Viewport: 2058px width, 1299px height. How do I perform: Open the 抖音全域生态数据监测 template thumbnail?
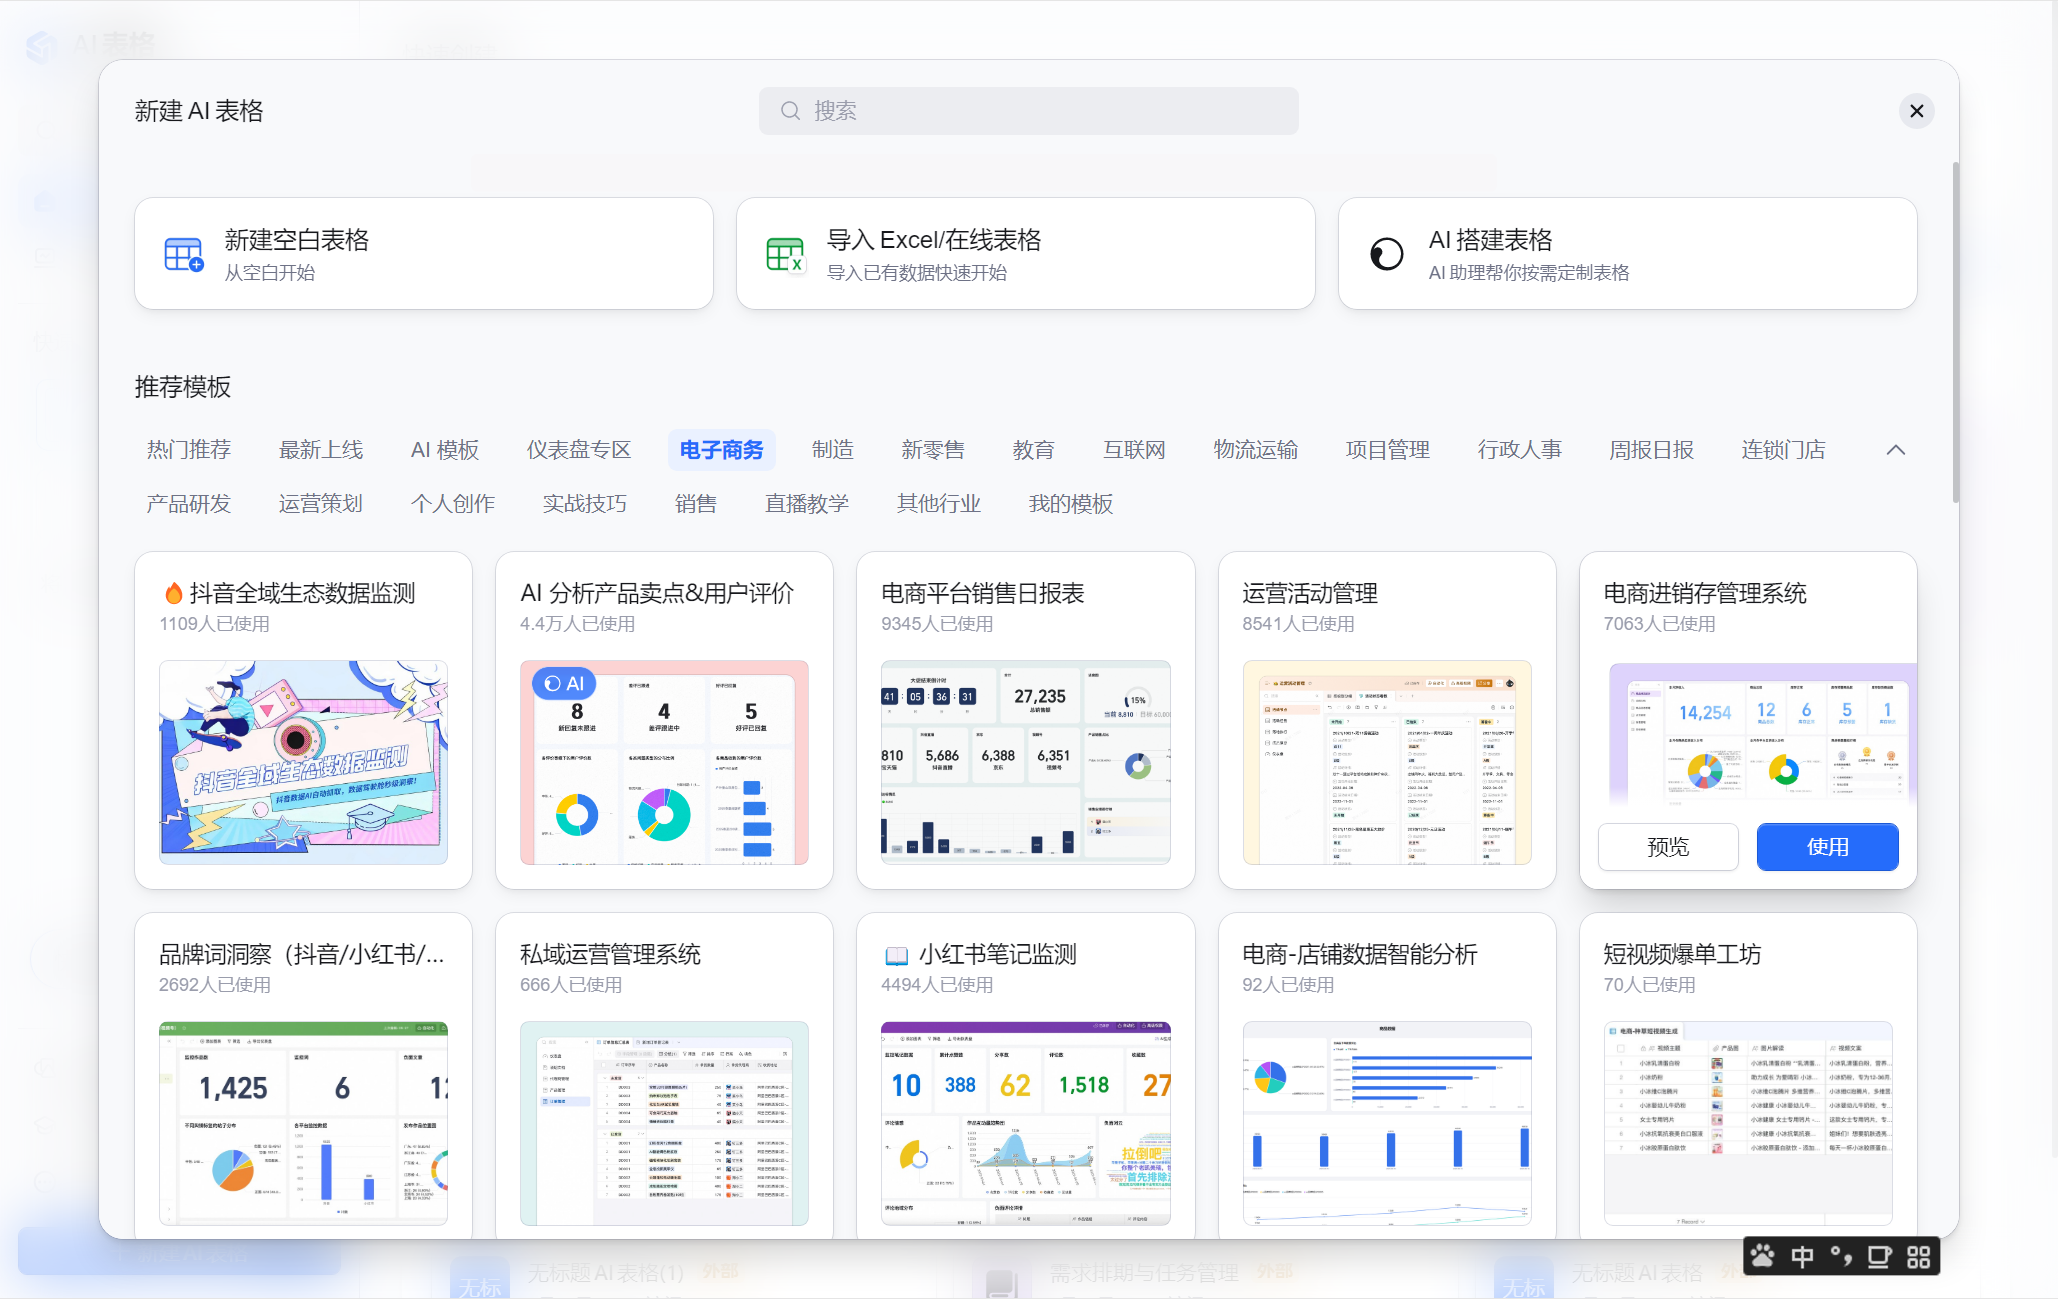pyautogui.click(x=303, y=762)
